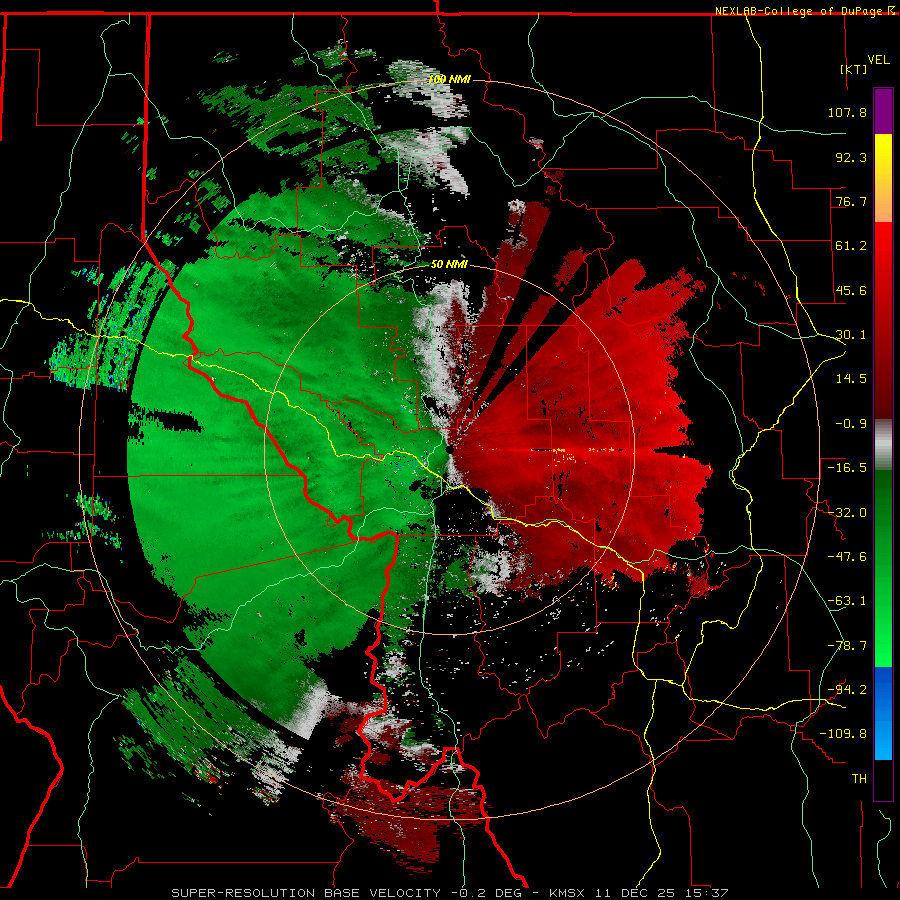This screenshot has height=900, width=900.
Task: Click the 92.3 legend value
Action: [x=851, y=157]
